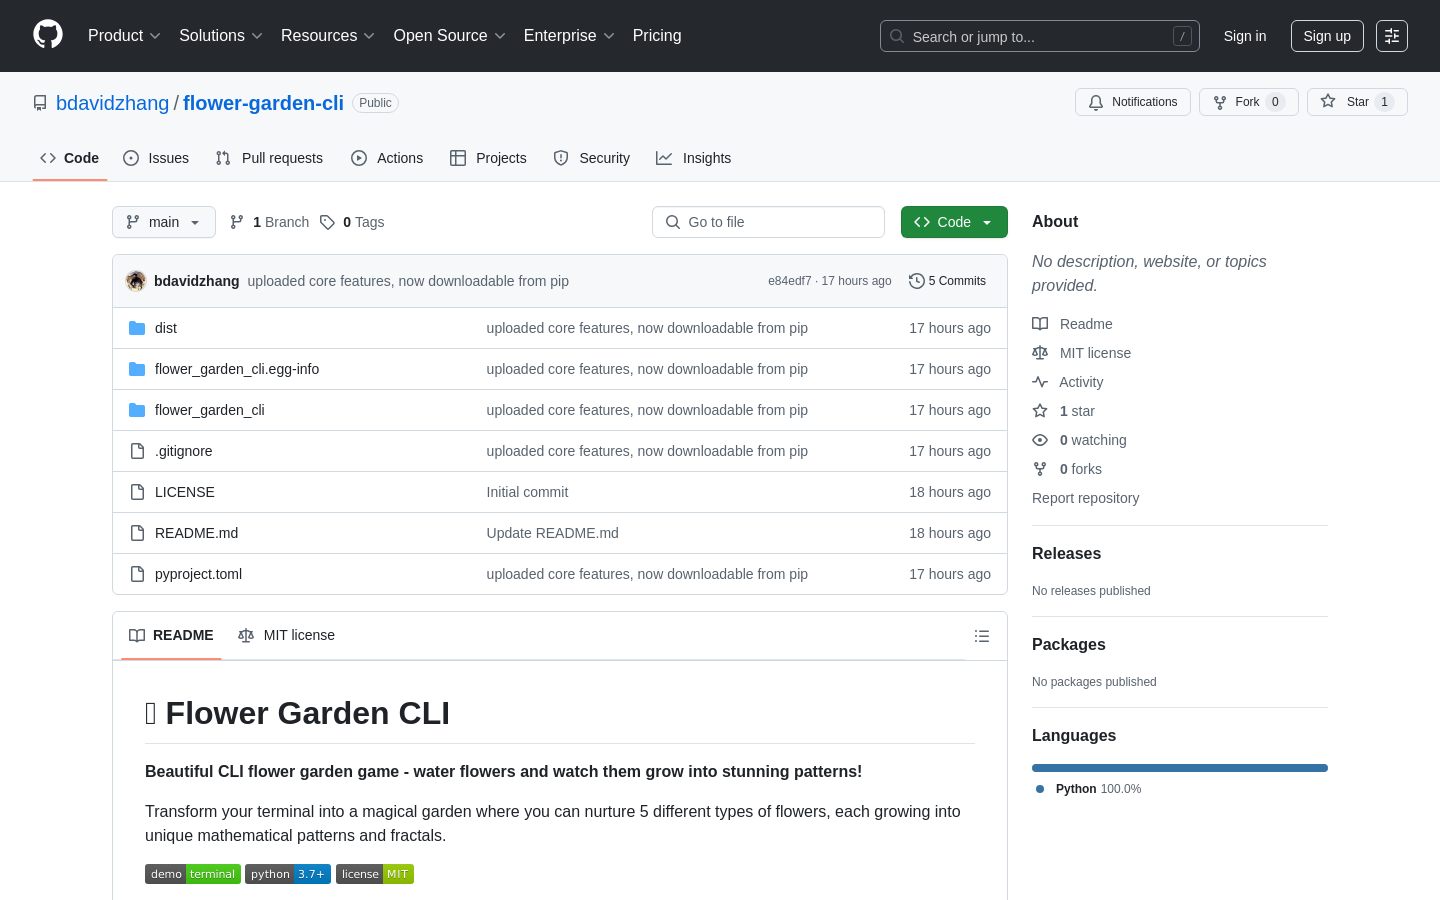The width and height of the screenshot is (1440, 900).
Task: Open the Security tab
Action: 592,158
